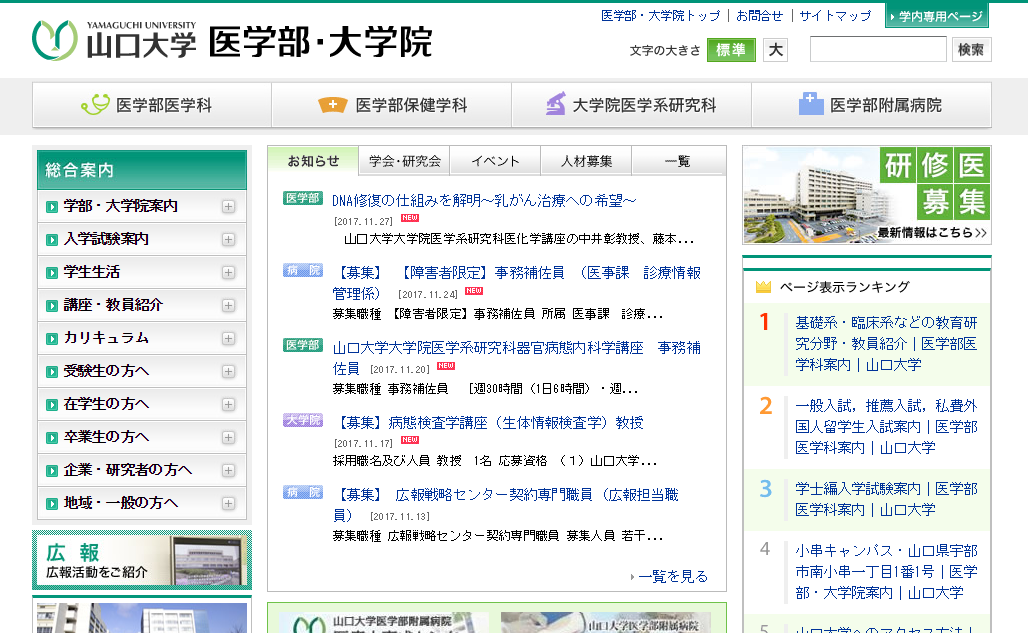Click the hospital icon for 医学部附属病院
Image resolution: width=1028 pixels, height=633 pixels.
(811, 104)
